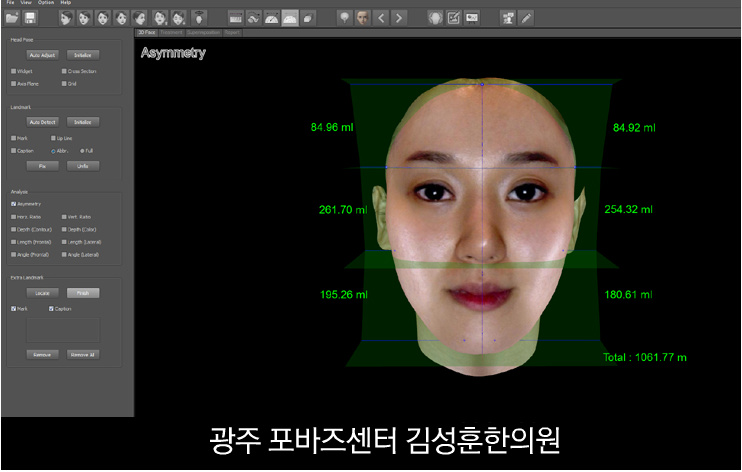Uncheck the Asymmetry analysis checkbox

click(14, 204)
